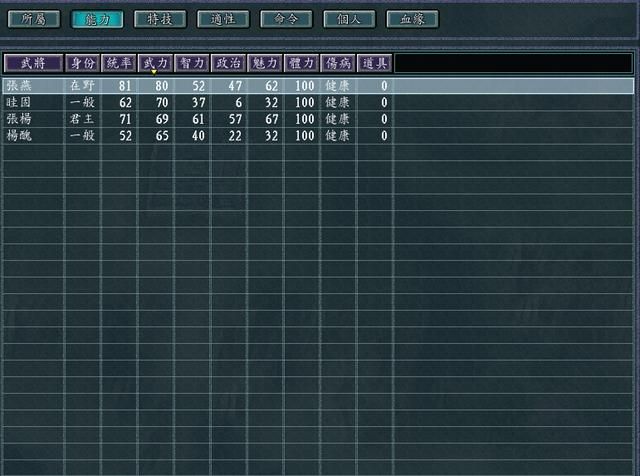This screenshot has width=640, height=476.
Task: Sort by 魅力 column header
Action: coord(265,63)
